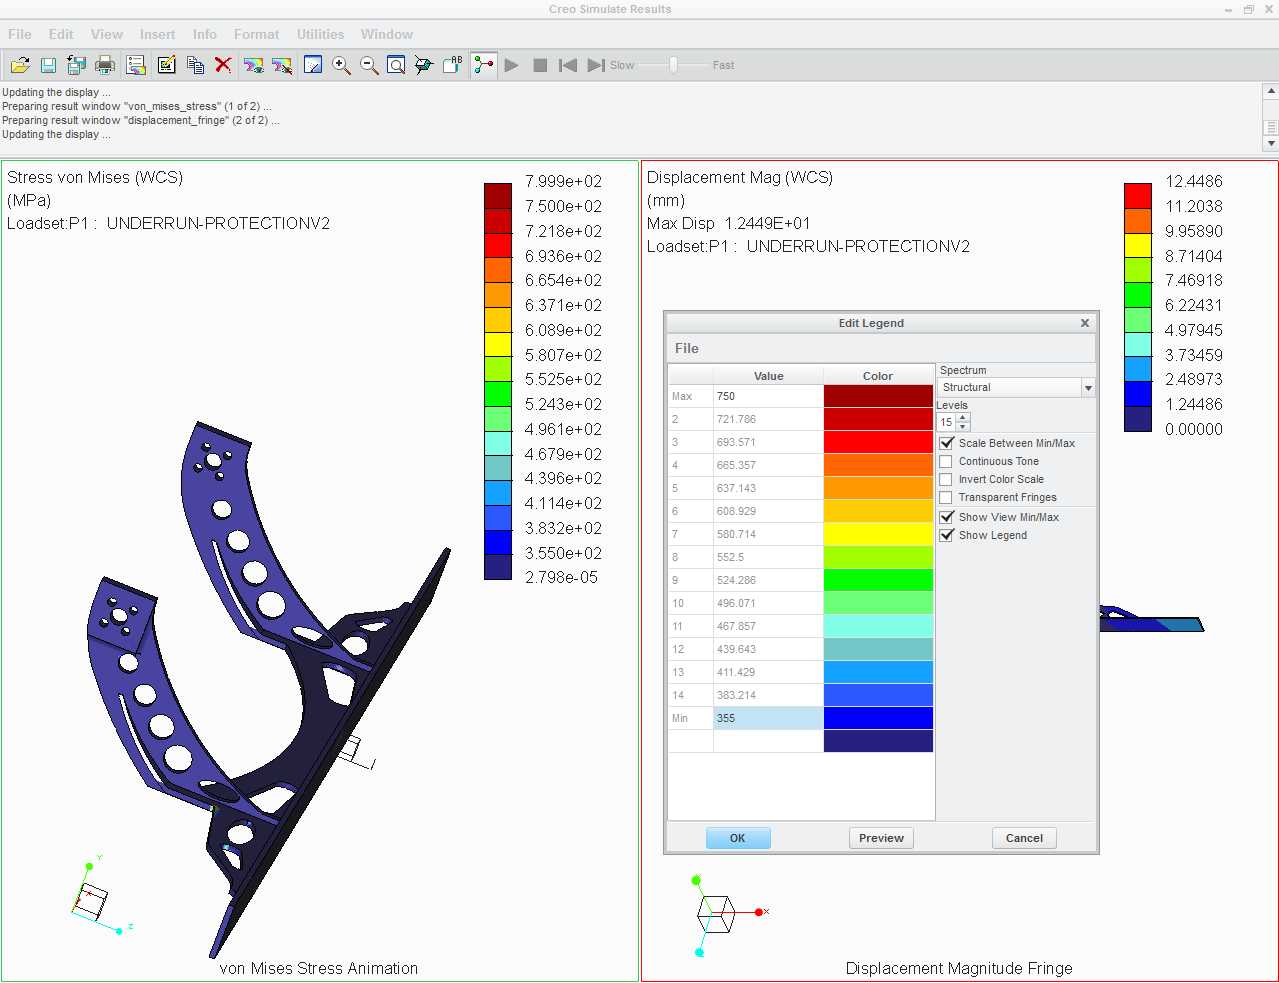Click the Save floppy disk icon

coord(48,65)
